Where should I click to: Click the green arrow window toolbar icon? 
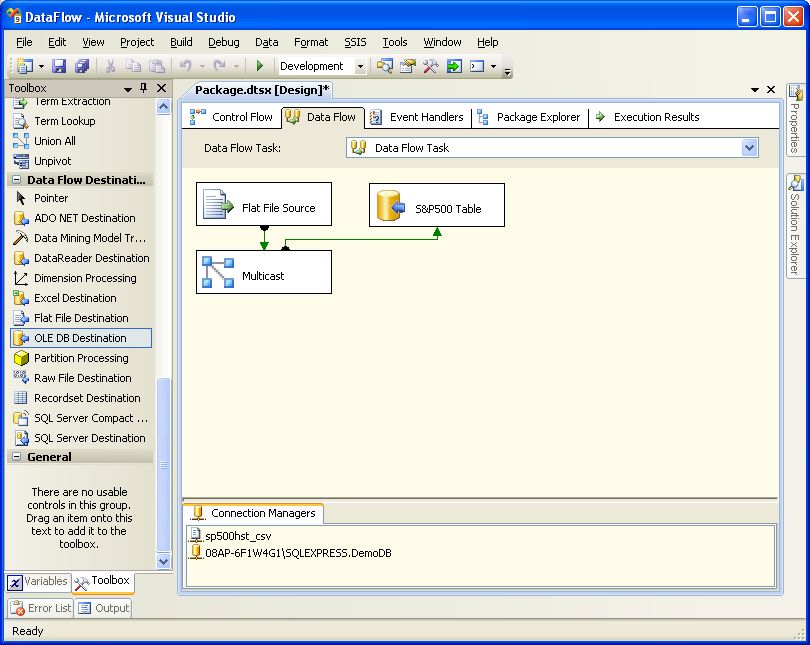[454, 66]
